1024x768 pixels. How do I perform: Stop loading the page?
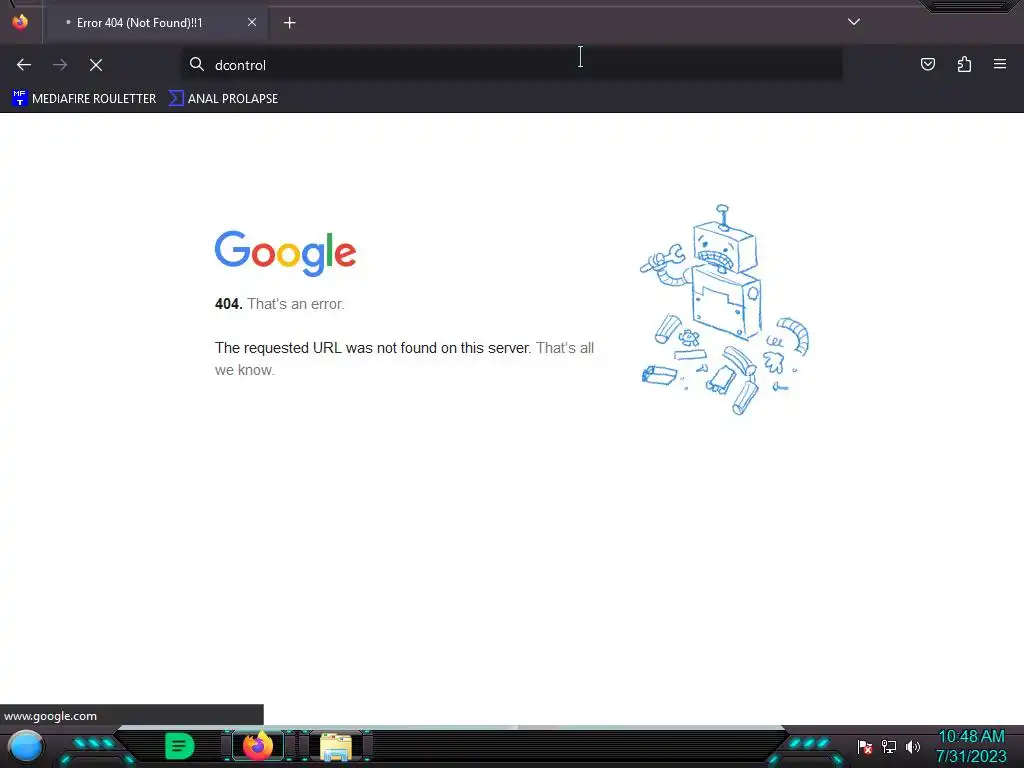coord(96,65)
